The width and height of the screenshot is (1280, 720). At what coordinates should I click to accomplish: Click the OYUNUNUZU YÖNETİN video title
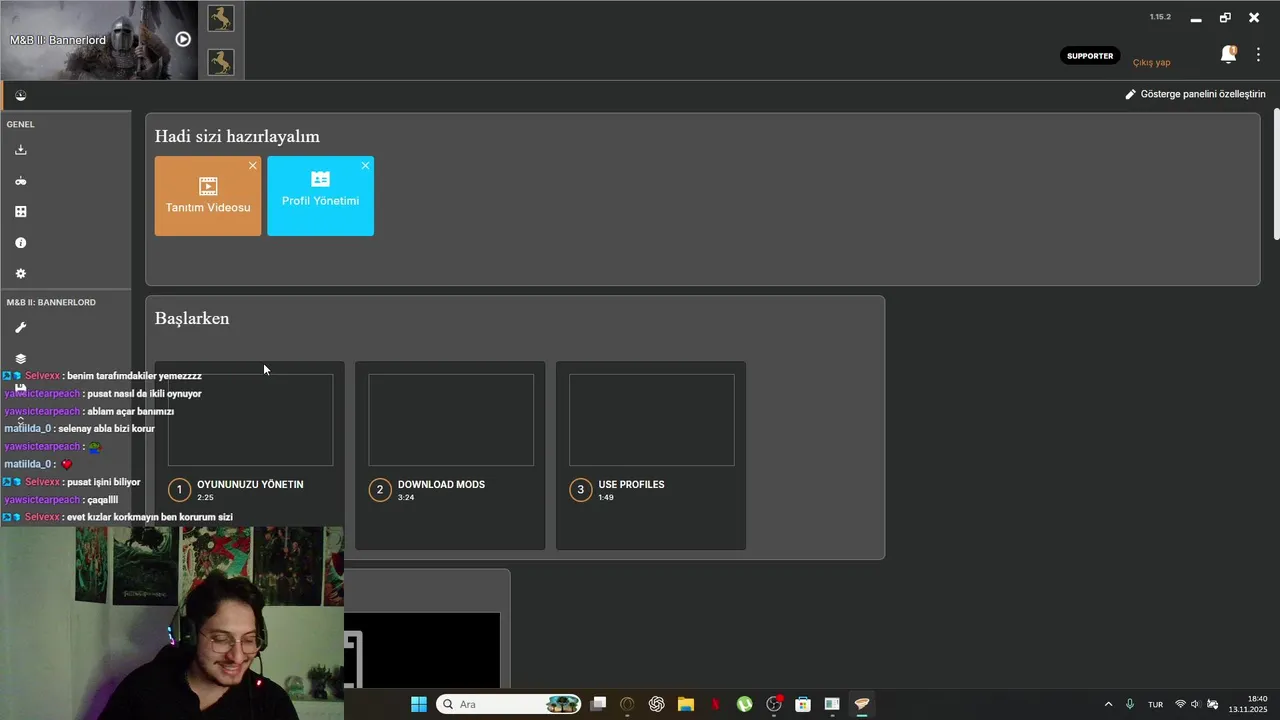pyautogui.click(x=250, y=484)
